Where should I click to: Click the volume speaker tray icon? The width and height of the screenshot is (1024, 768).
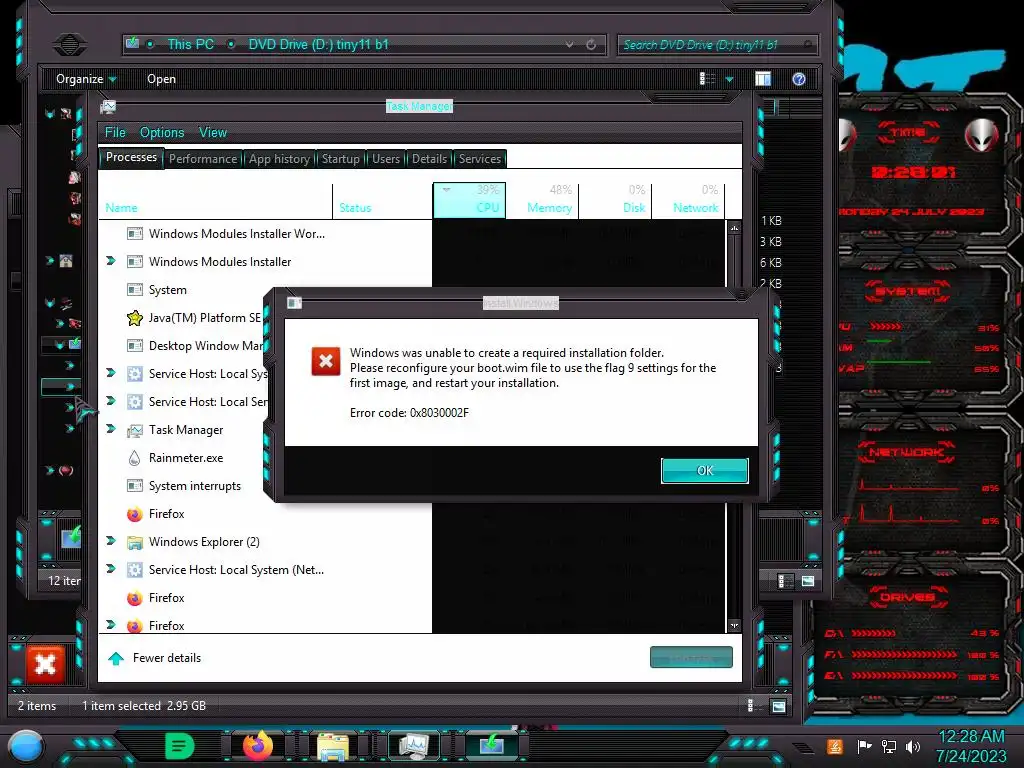coord(912,746)
